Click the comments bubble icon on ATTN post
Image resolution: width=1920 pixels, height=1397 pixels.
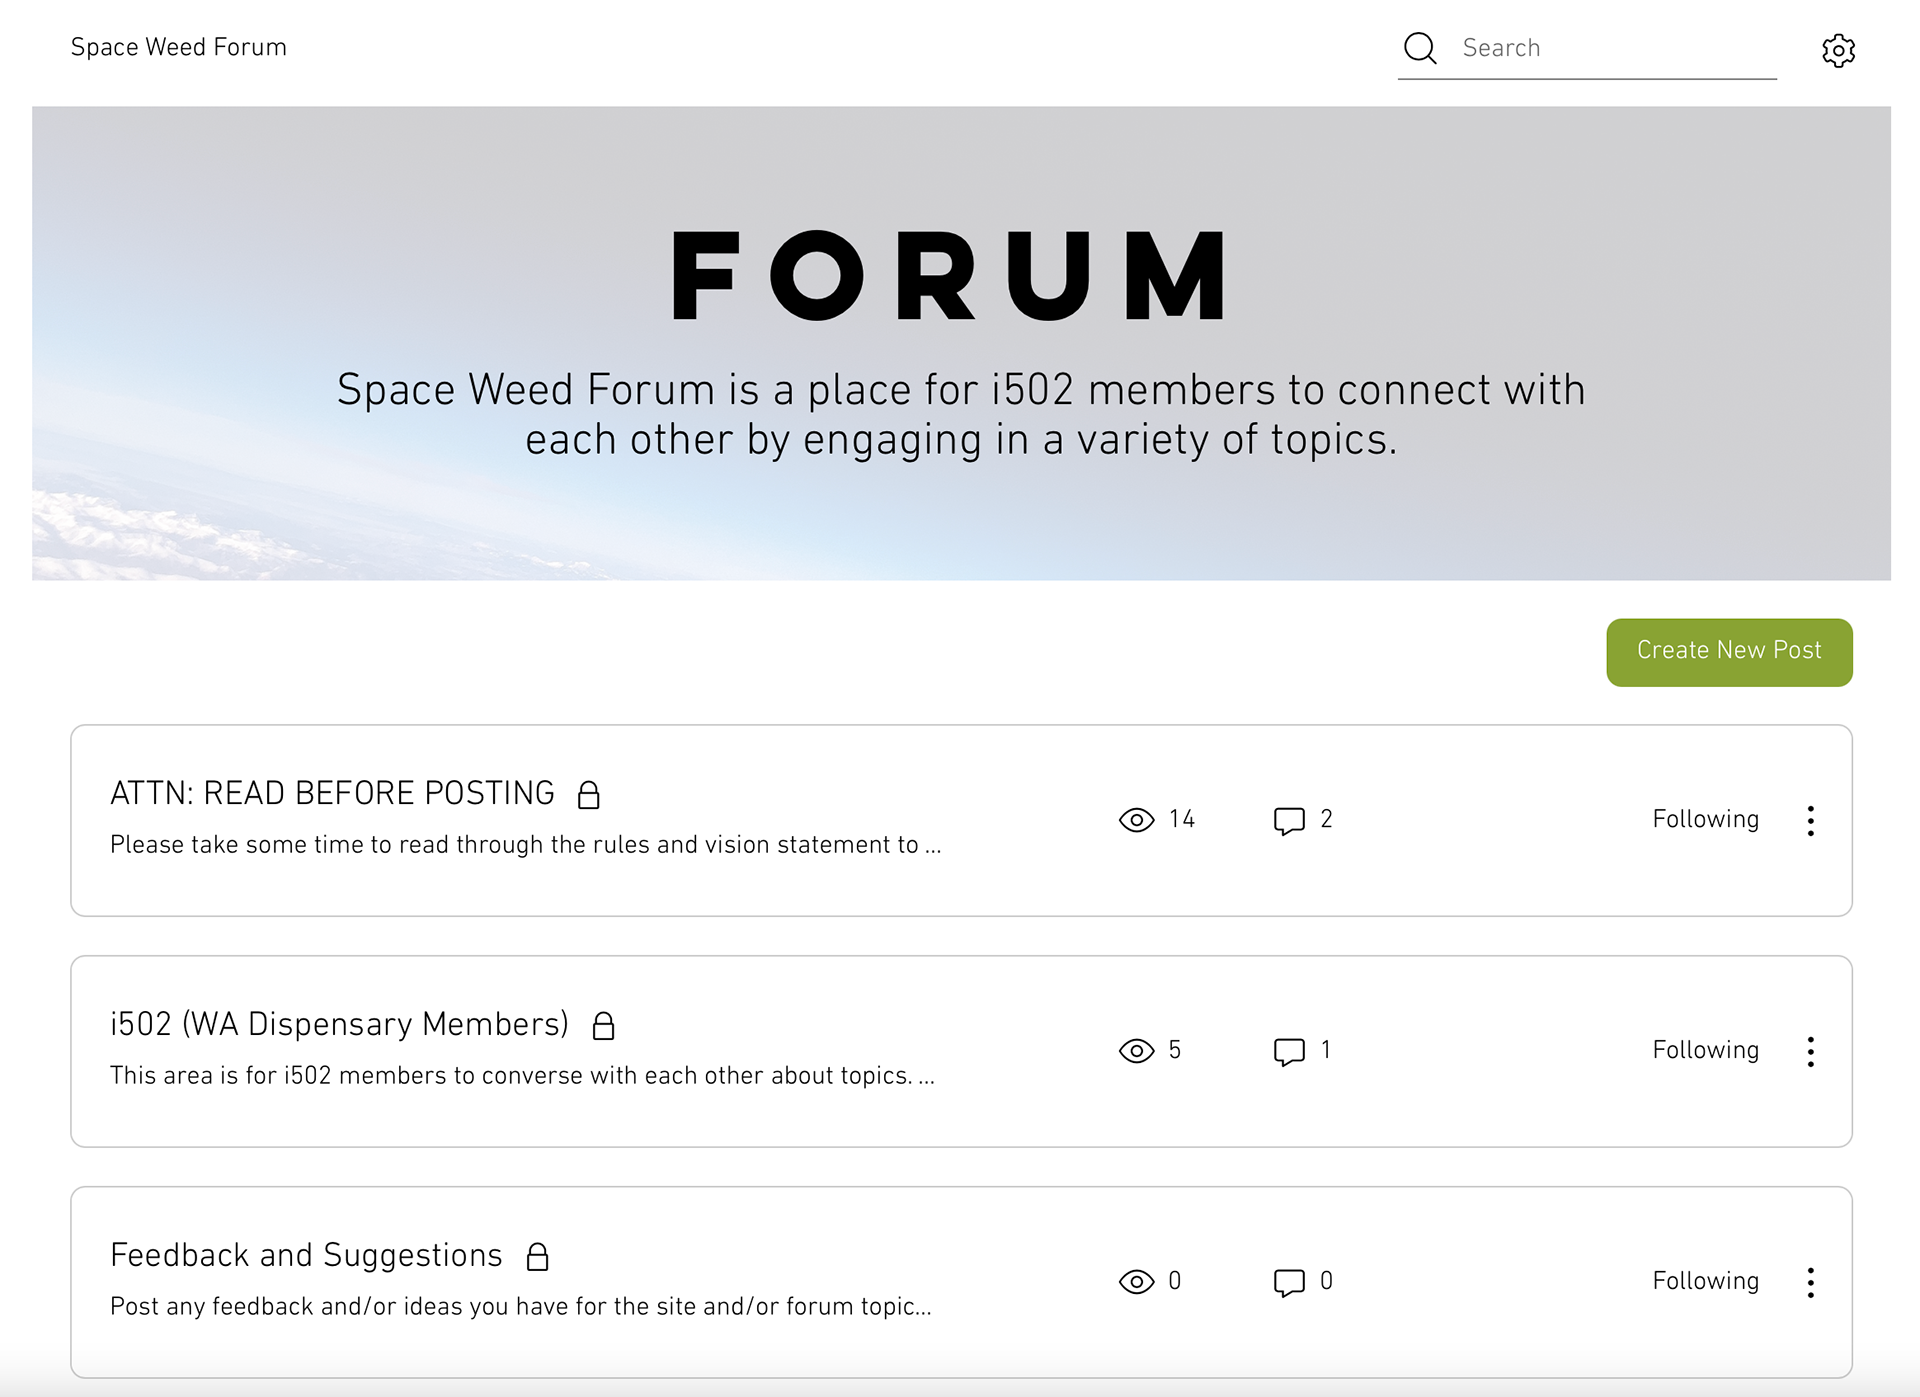(1289, 820)
